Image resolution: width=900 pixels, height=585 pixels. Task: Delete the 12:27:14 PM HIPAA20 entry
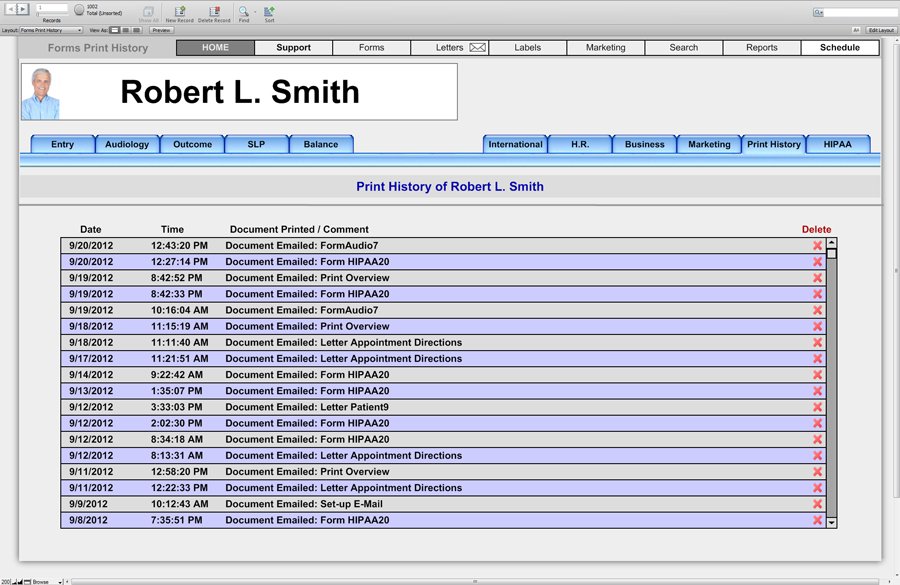pos(817,262)
